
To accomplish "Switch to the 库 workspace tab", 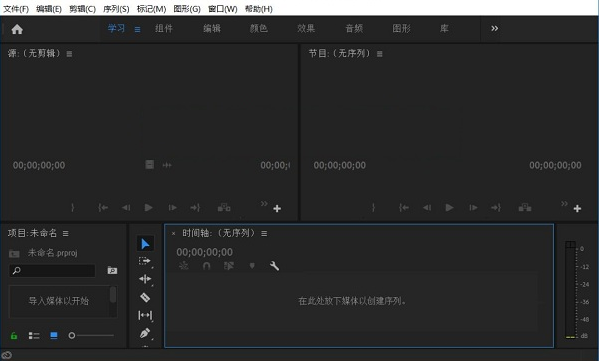I will [x=444, y=28].
